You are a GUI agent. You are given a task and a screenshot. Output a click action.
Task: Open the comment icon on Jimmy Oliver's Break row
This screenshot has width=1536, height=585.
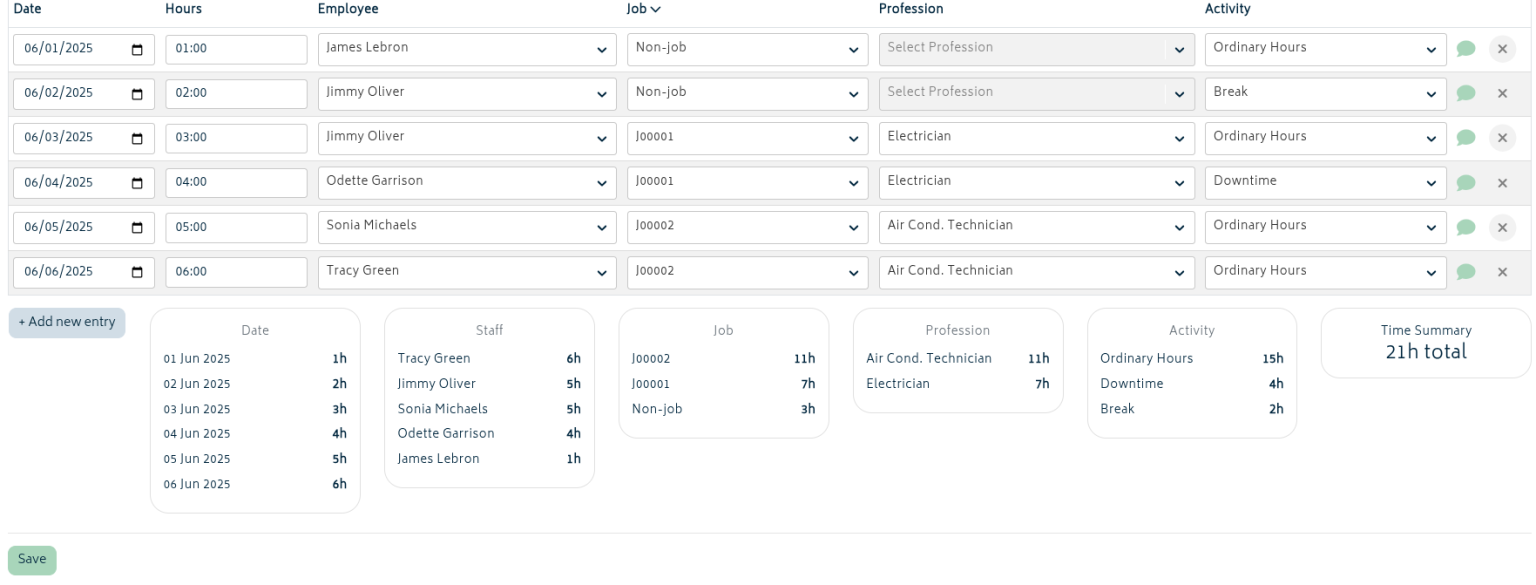[x=1466, y=93]
